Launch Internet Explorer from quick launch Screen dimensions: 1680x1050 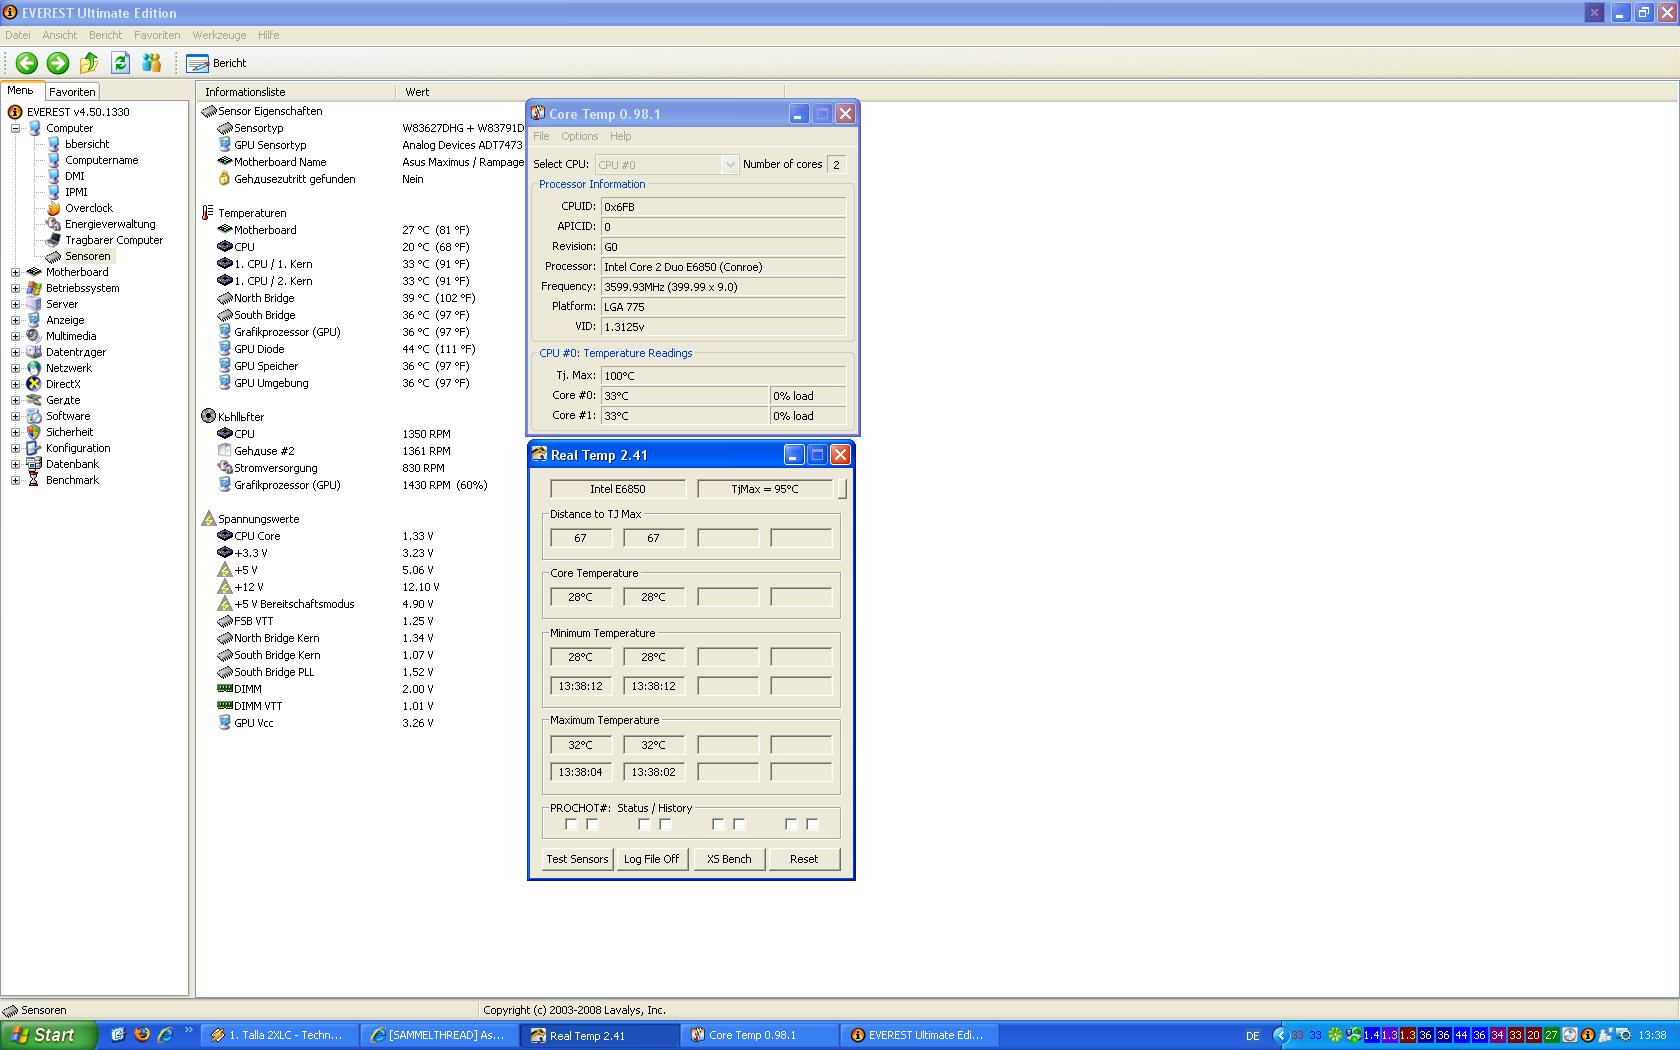[x=165, y=1035]
